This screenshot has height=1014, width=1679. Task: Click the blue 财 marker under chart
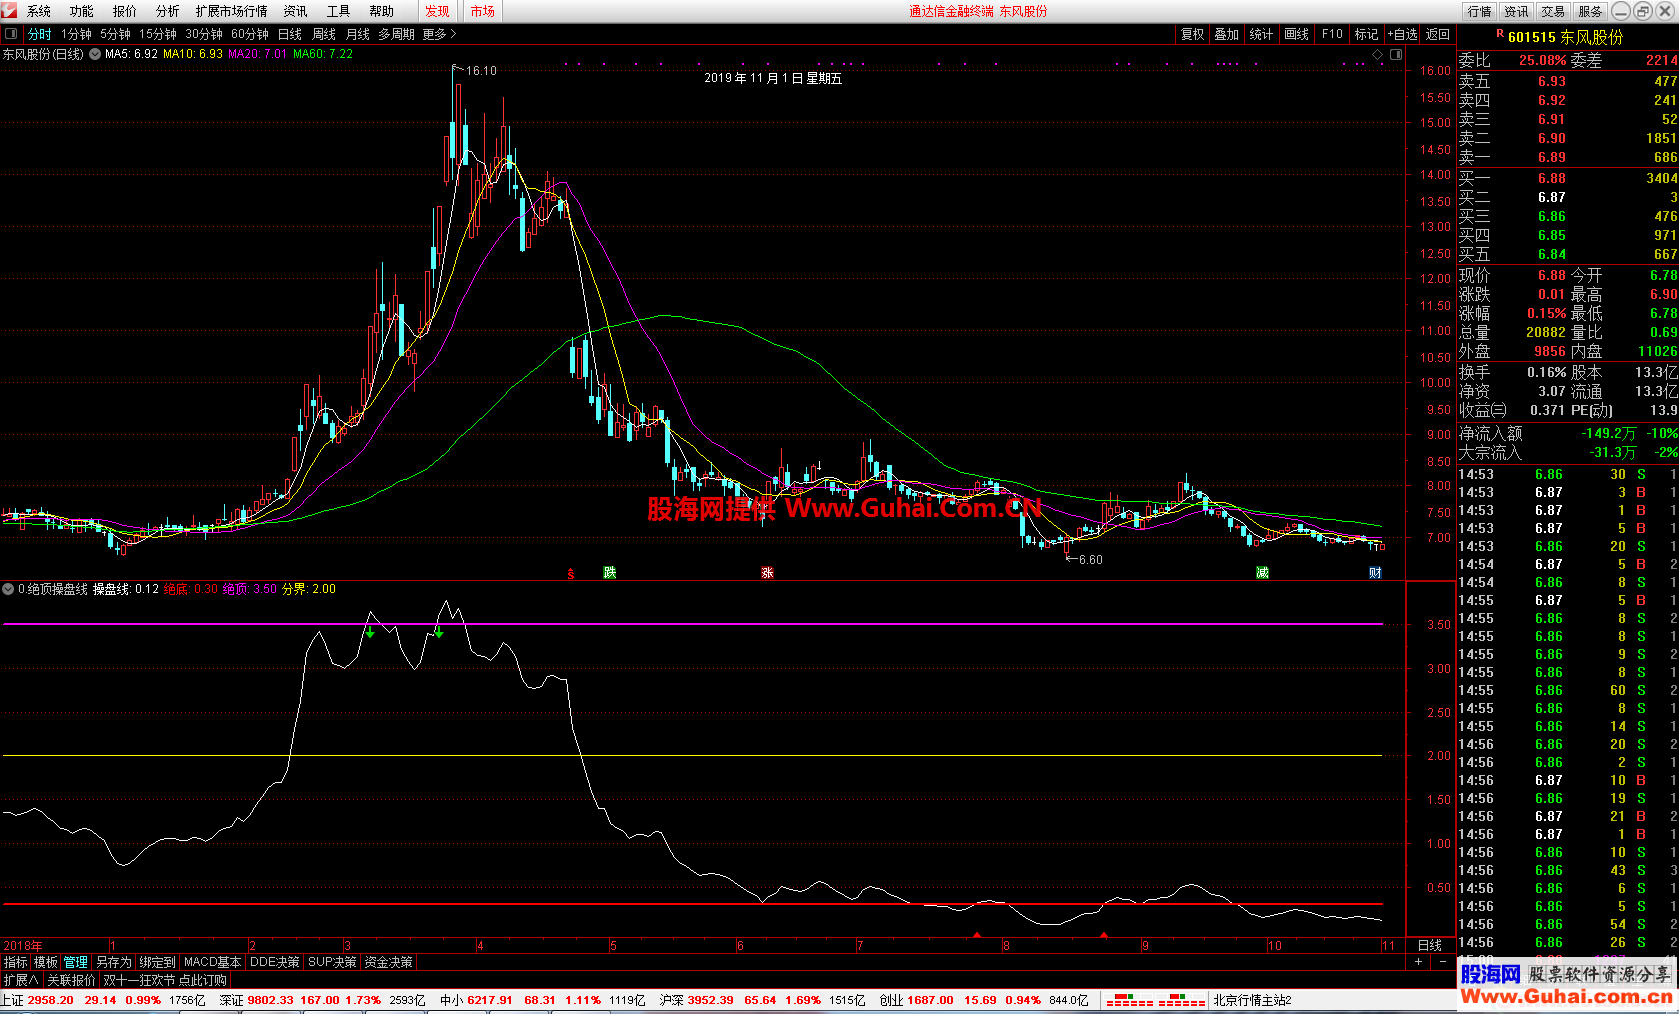(1376, 572)
